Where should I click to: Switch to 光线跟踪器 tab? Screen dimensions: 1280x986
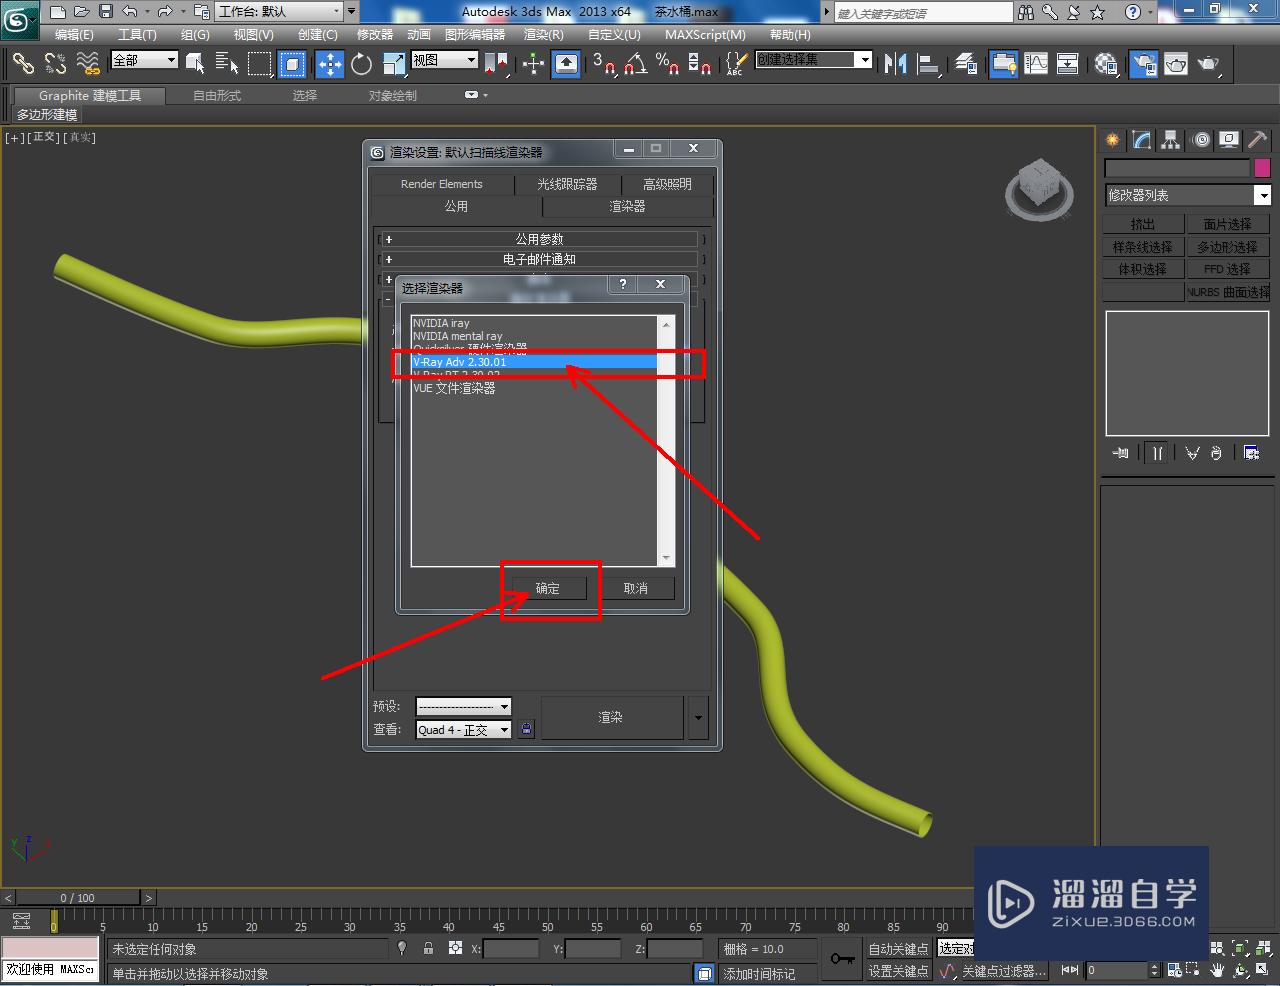point(567,184)
